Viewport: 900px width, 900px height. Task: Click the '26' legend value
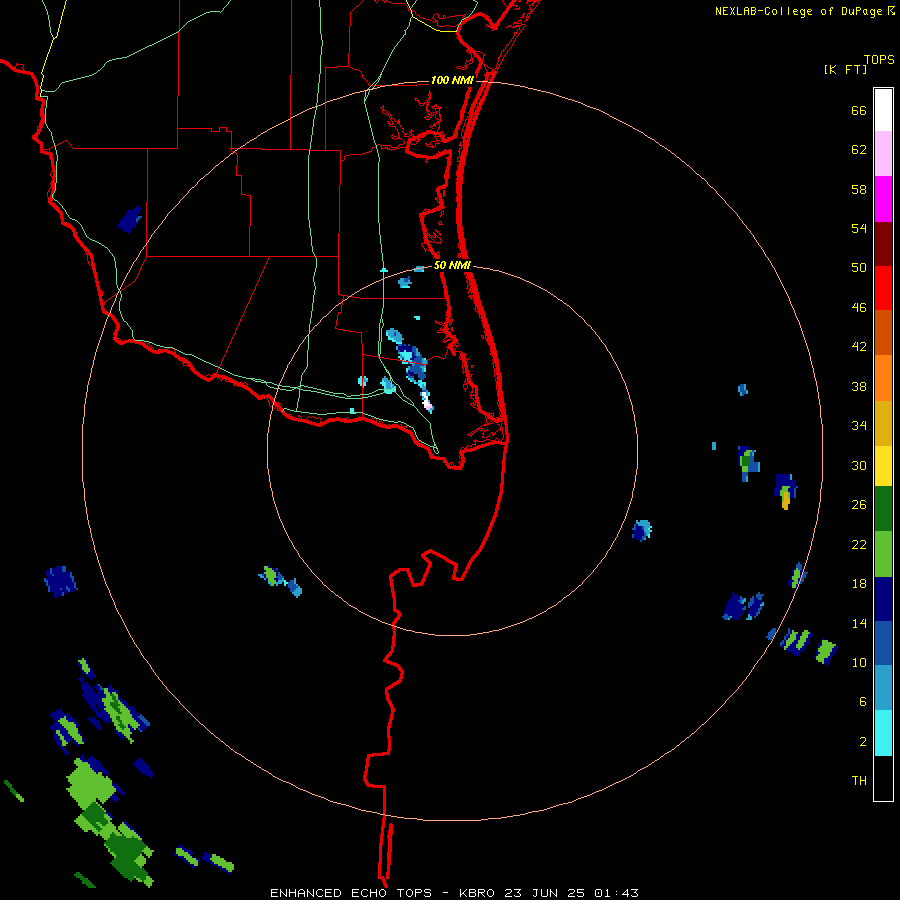tap(859, 505)
